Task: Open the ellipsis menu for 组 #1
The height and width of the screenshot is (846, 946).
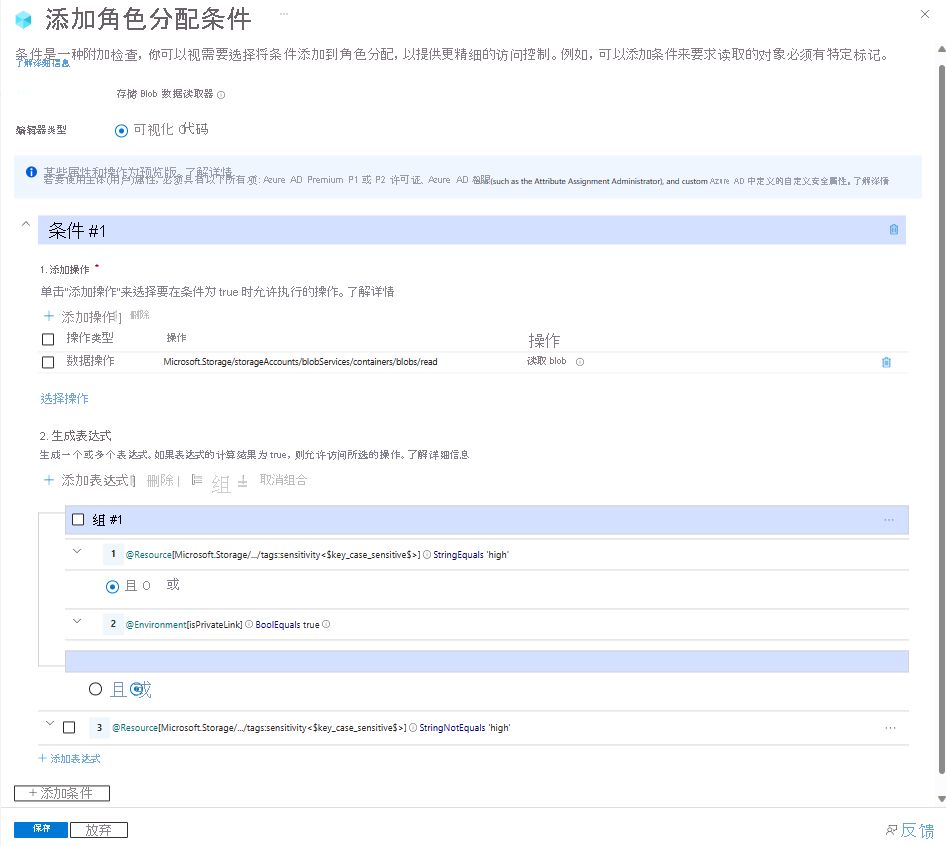Action: pos(888,520)
